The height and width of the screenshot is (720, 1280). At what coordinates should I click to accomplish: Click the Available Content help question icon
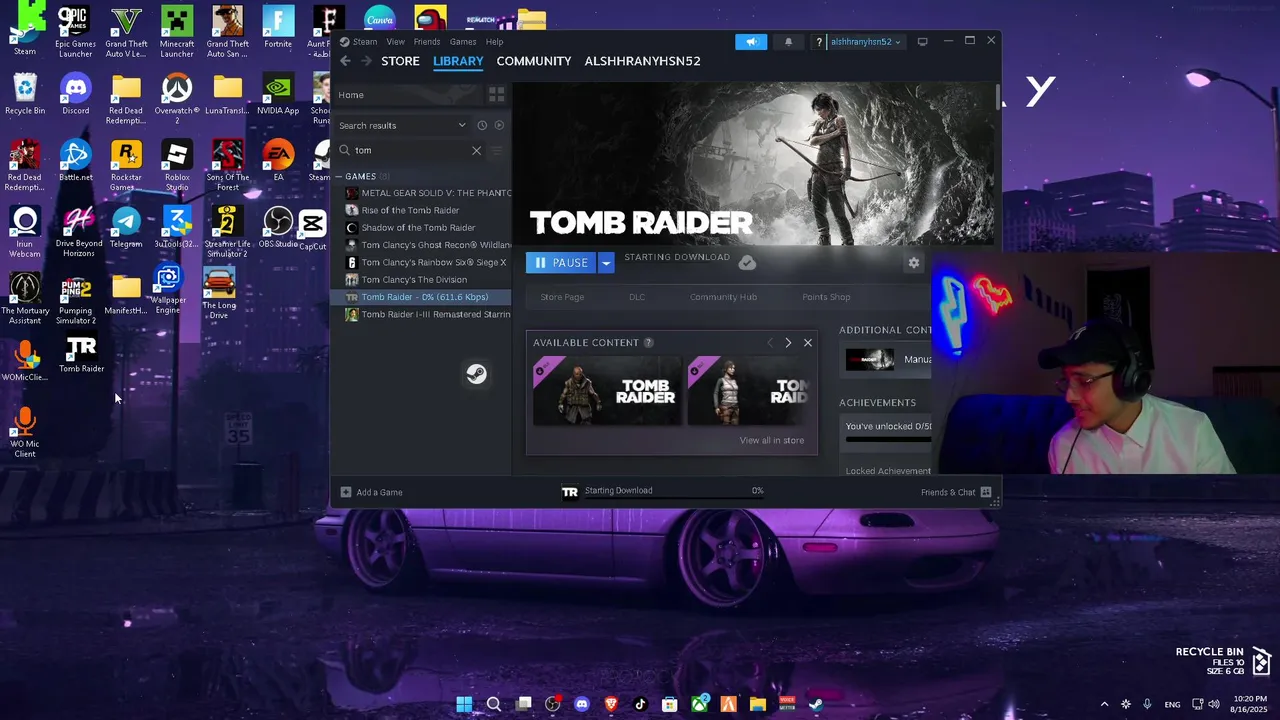tap(648, 343)
